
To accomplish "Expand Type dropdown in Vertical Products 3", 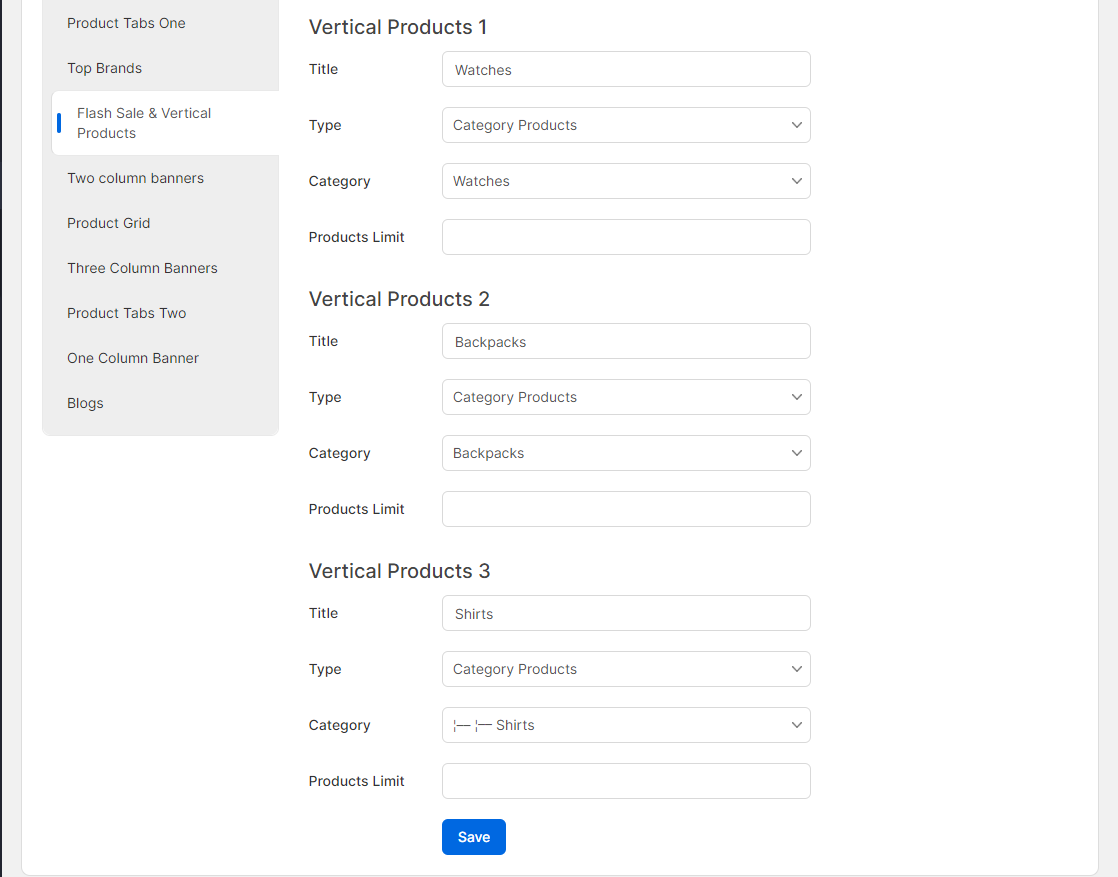I will coord(626,669).
